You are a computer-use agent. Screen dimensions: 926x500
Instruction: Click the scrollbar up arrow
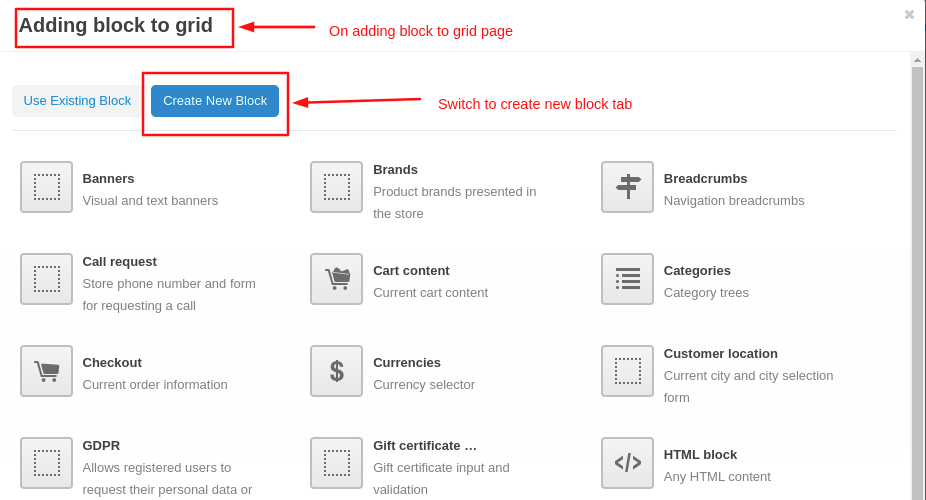coord(917,60)
